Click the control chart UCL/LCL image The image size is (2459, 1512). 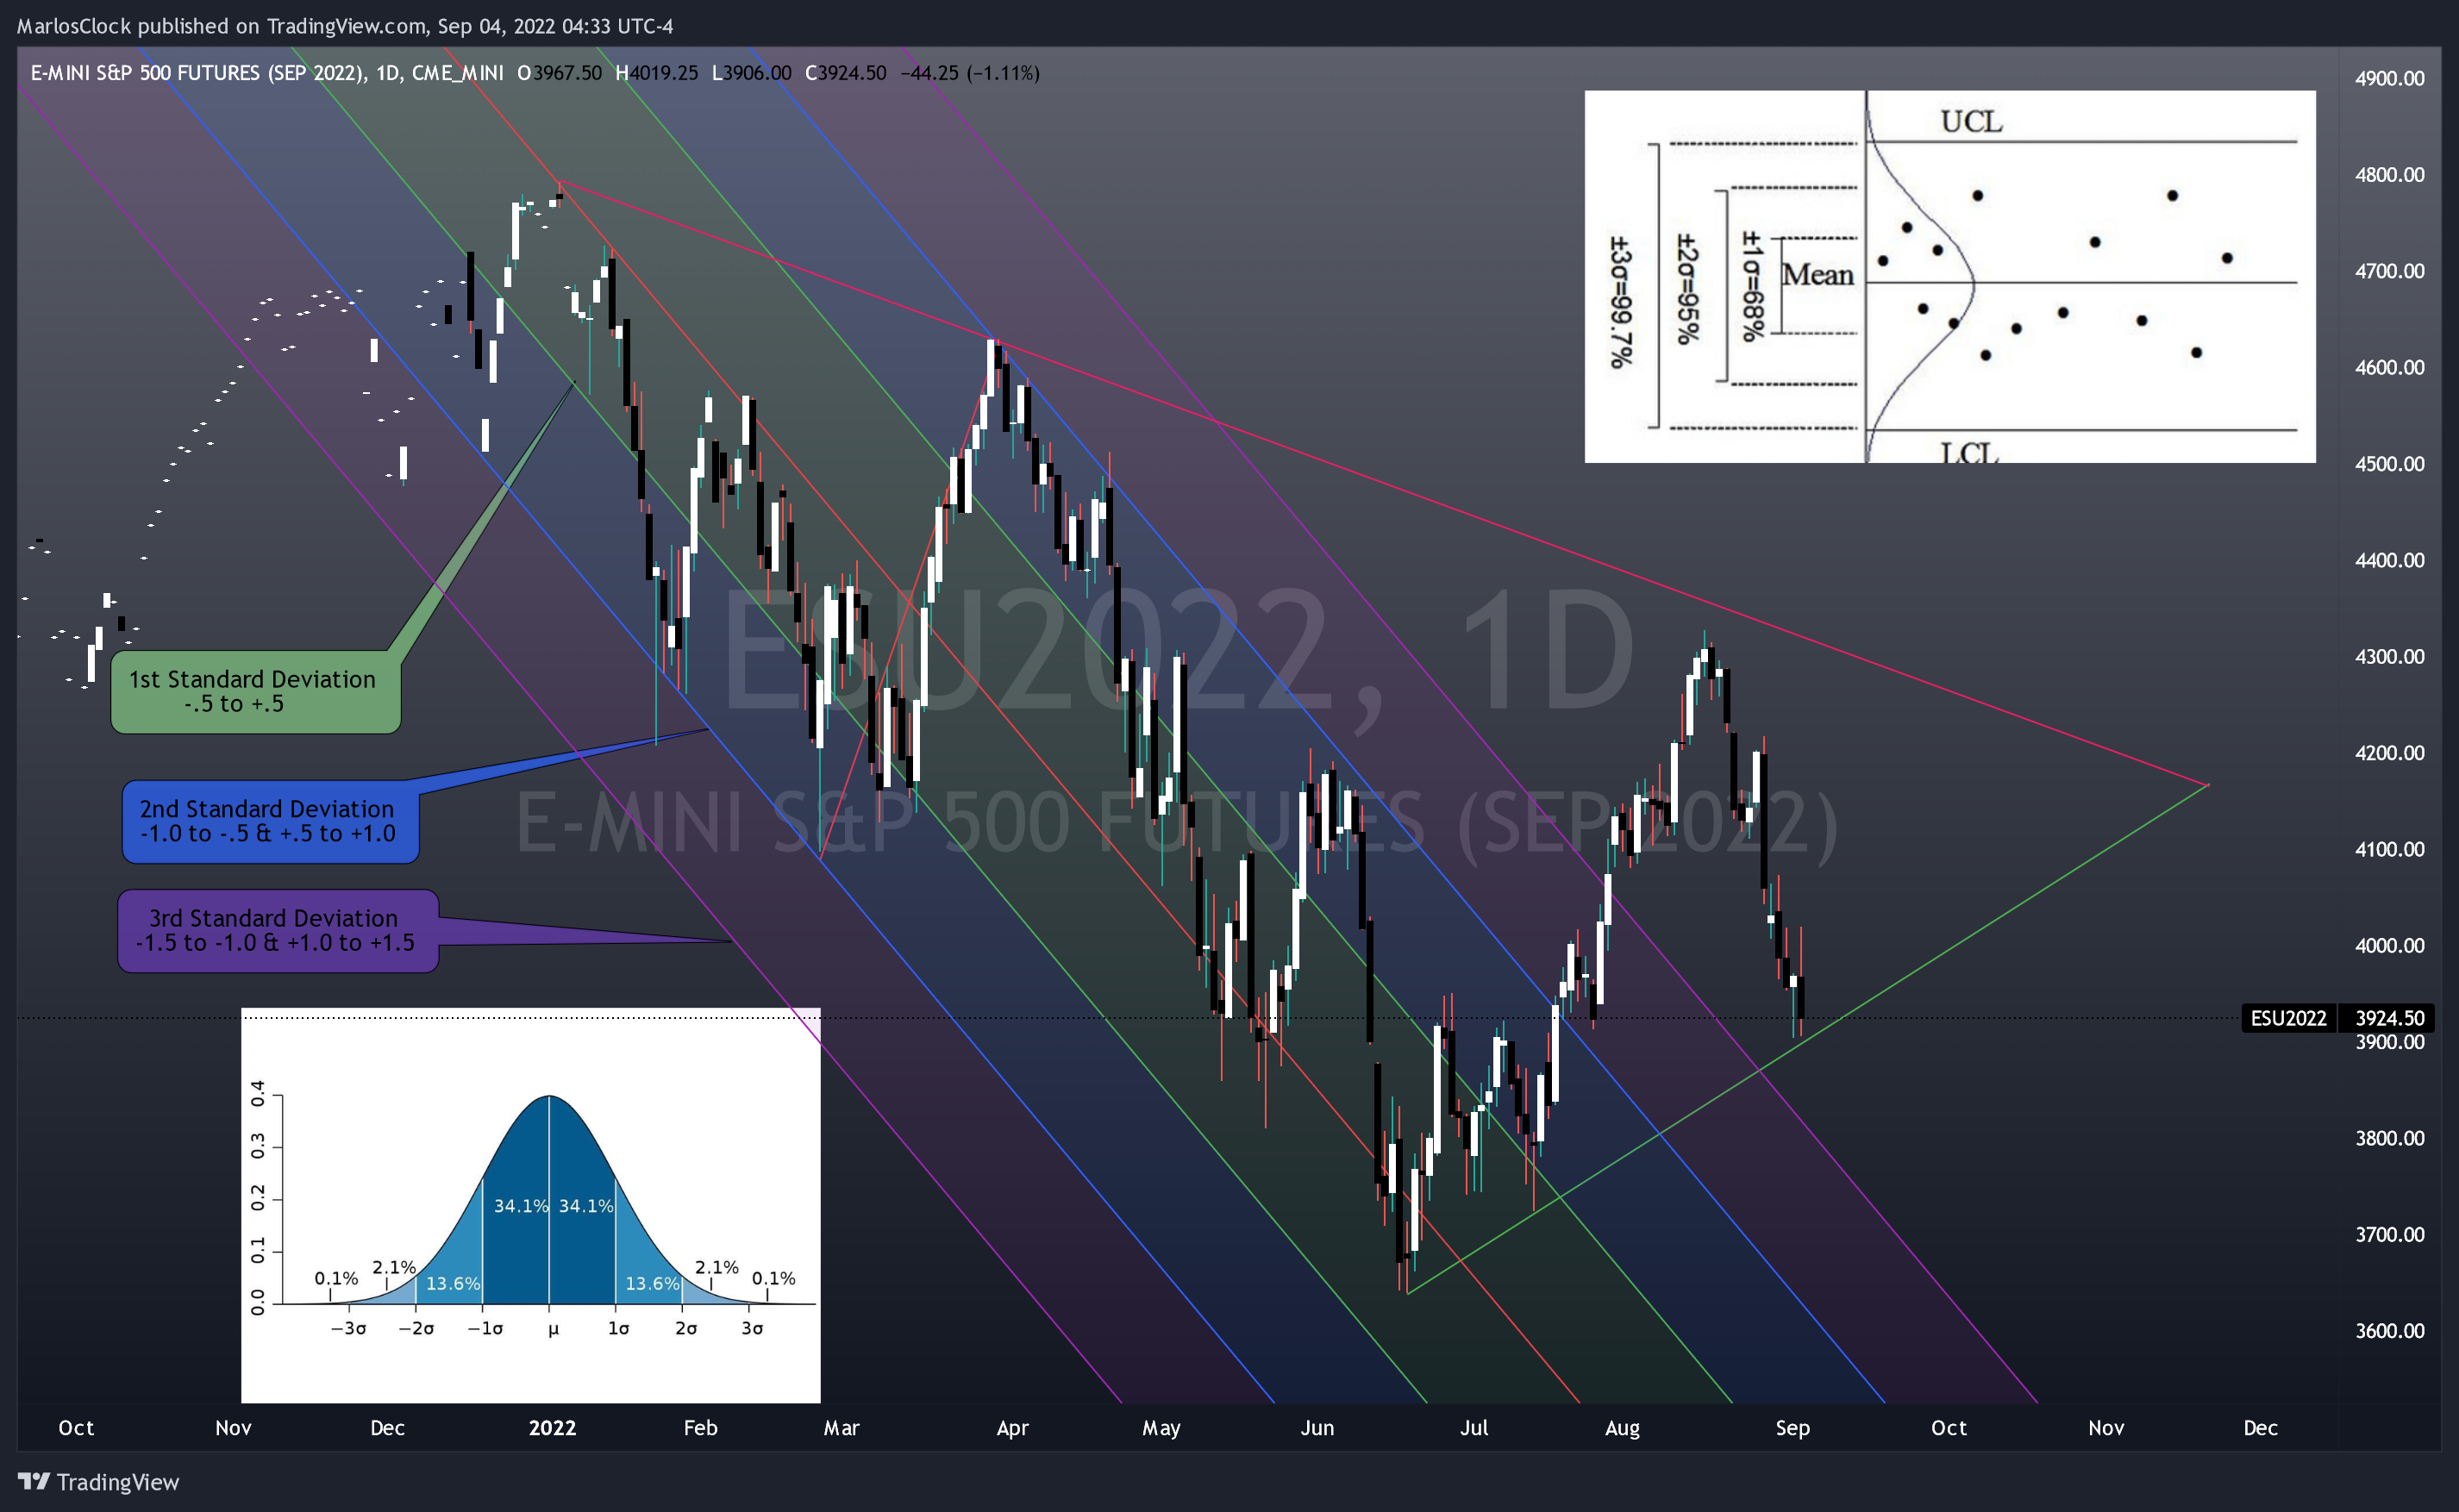point(1949,276)
